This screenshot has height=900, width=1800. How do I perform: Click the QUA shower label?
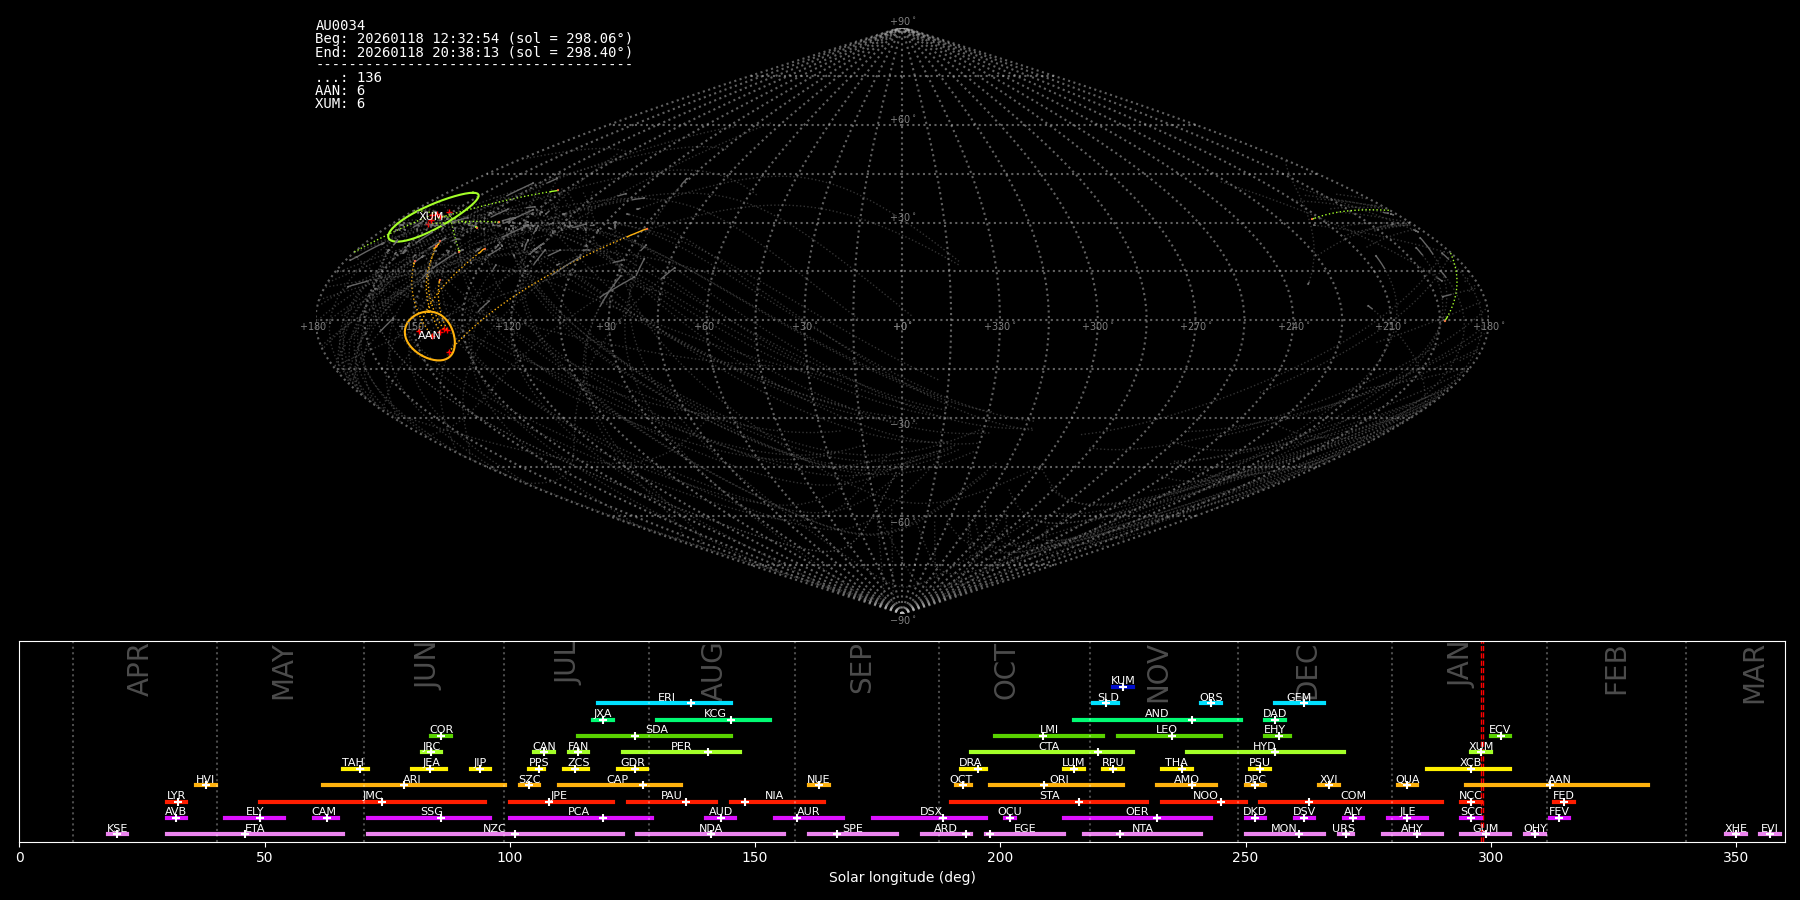(1408, 780)
